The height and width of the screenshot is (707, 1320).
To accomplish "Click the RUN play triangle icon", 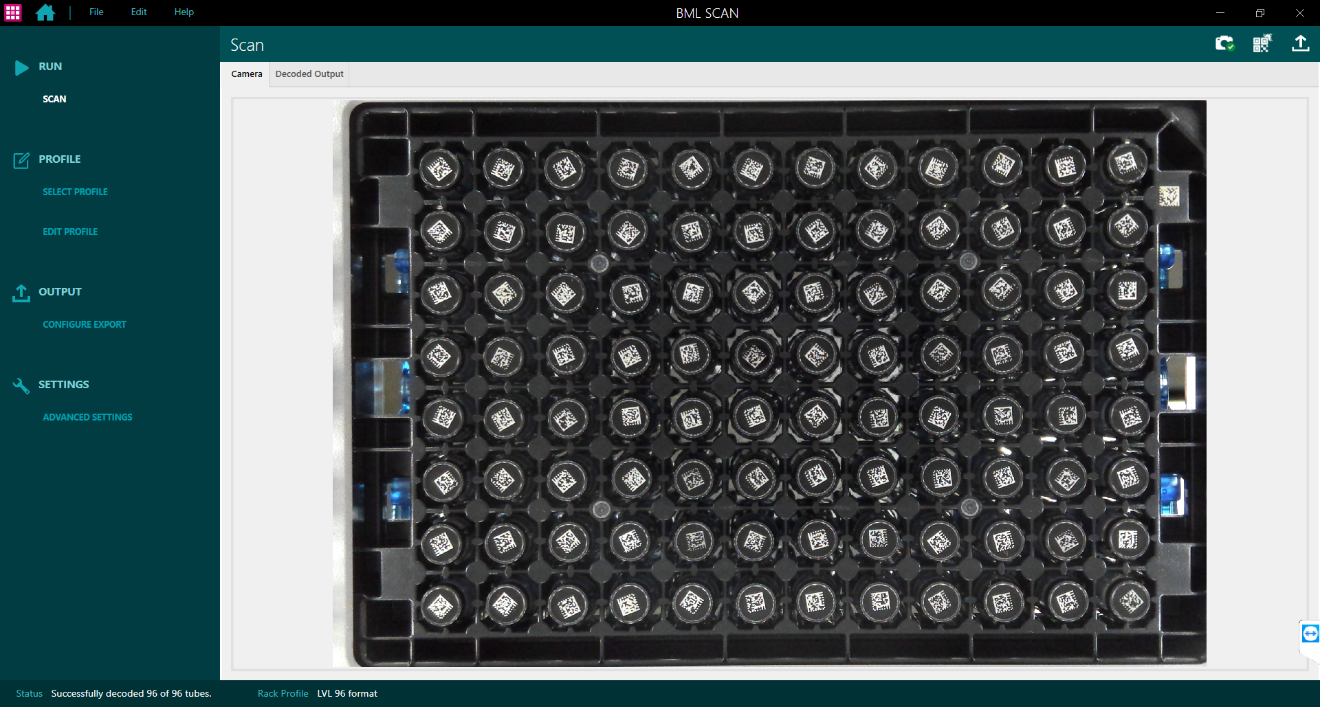I will [x=22, y=68].
